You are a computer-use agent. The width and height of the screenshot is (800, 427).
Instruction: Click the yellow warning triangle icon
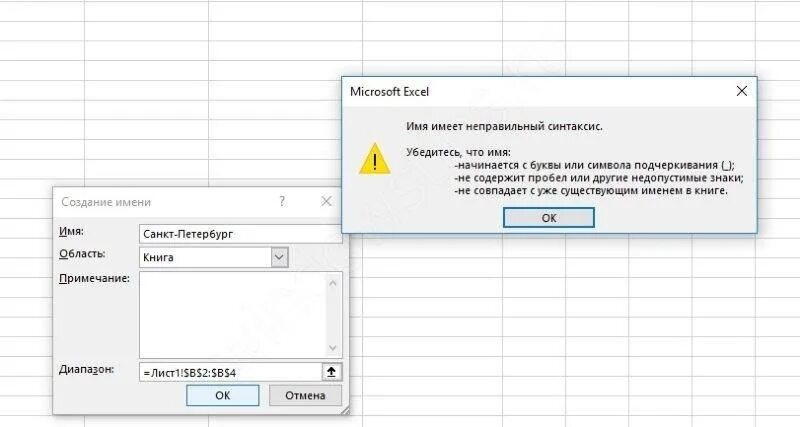[x=374, y=159]
